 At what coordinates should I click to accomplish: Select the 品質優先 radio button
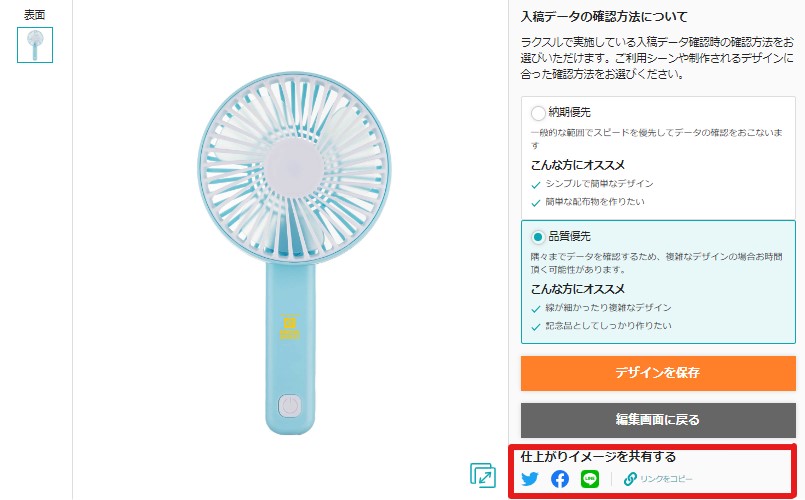pyautogui.click(x=538, y=237)
